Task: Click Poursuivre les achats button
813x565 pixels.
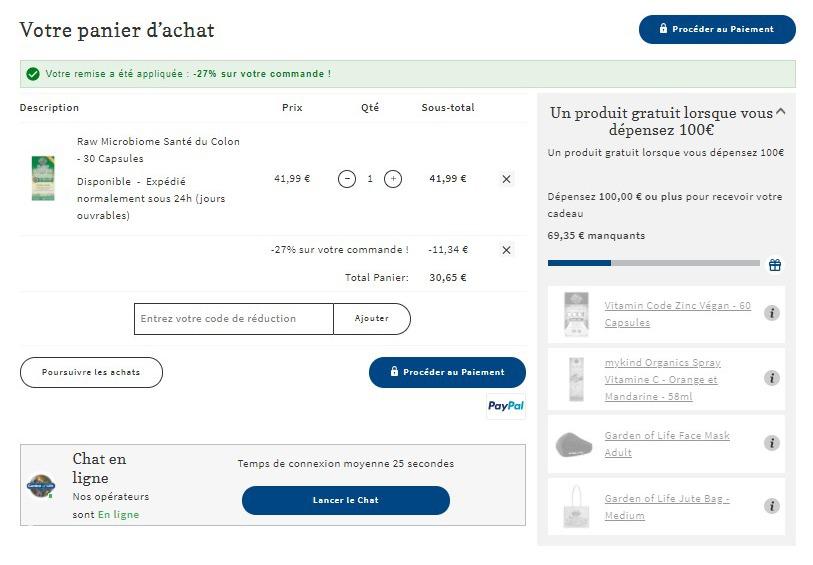Action: [x=91, y=372]
